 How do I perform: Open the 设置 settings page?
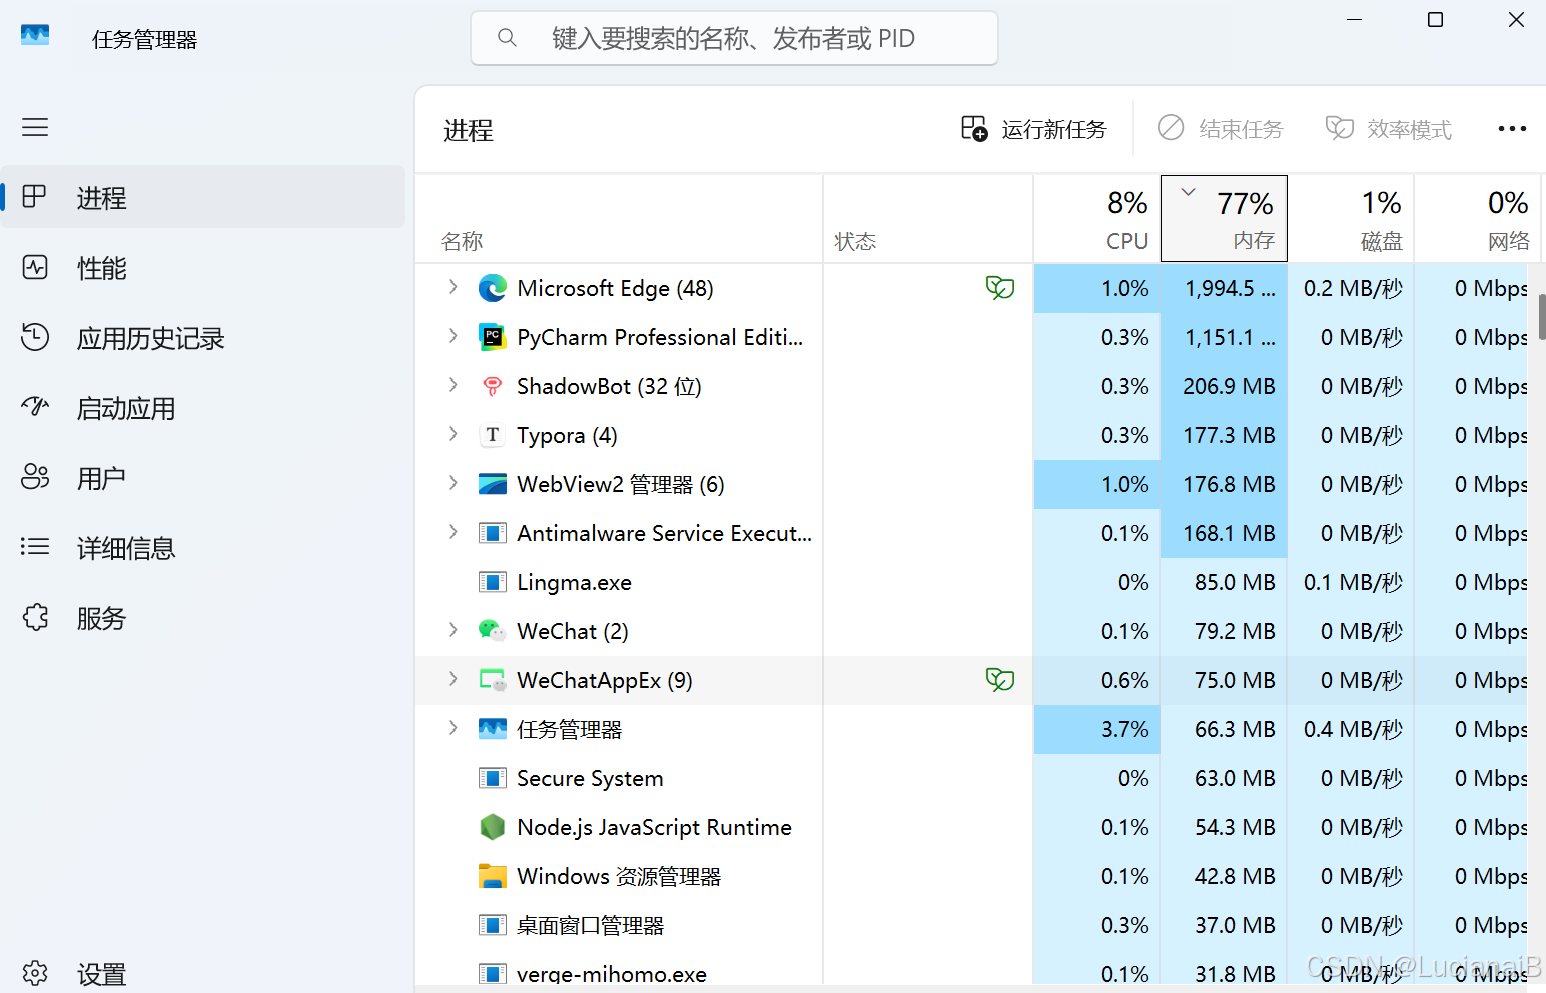[203, 973]
